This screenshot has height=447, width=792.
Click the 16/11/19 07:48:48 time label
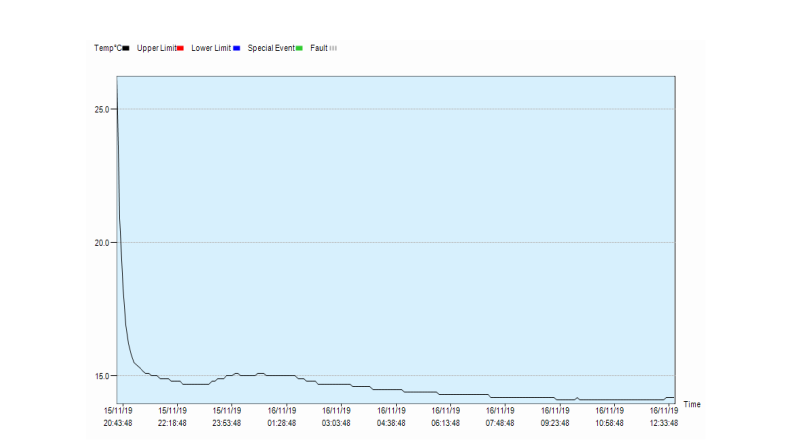click(500, 417)
